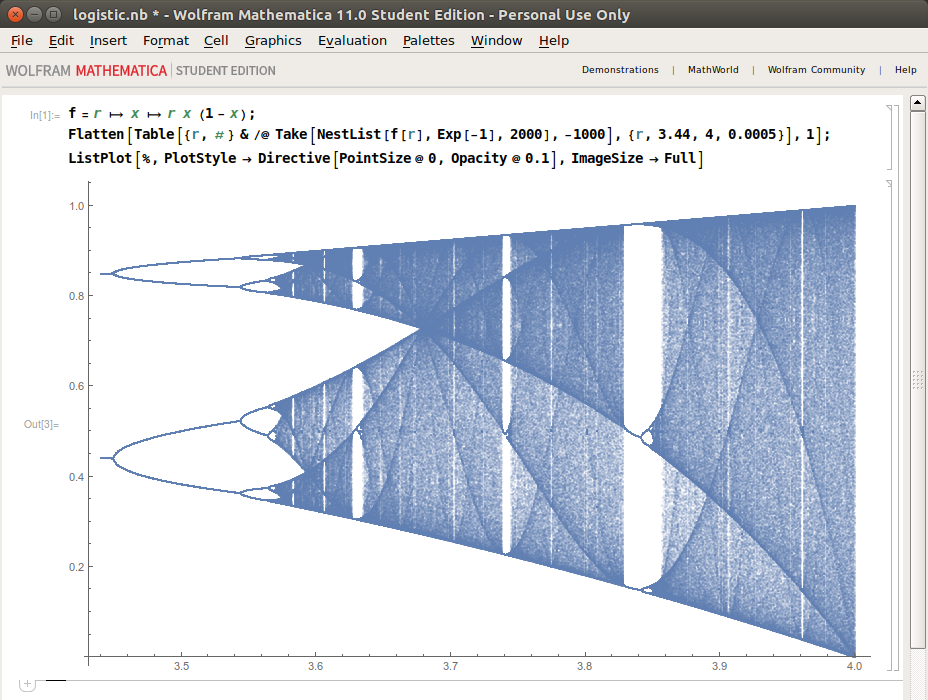Select the In[1] input cell bracket

890,137
